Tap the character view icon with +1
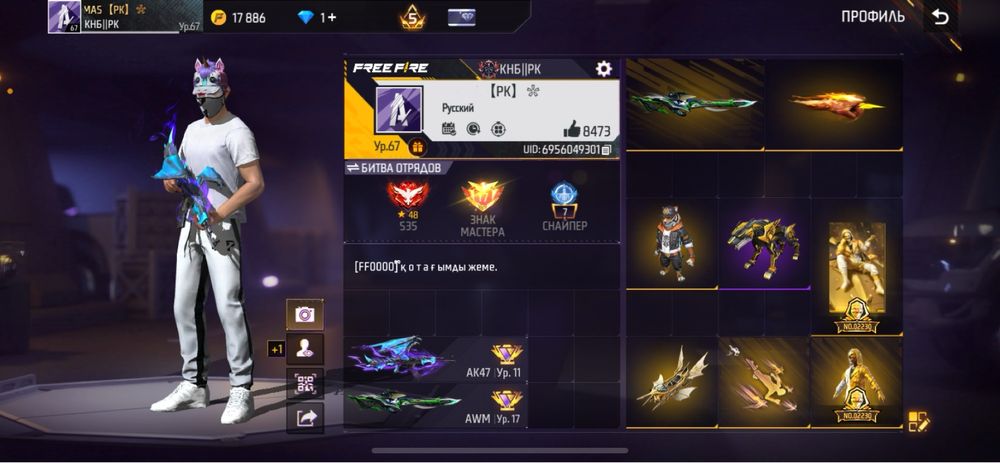 (304, 349)
